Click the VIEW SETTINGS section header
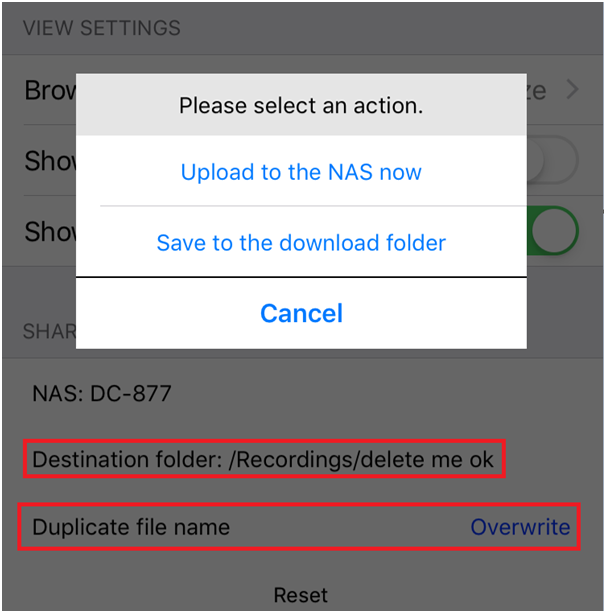Viewport: 606px width, 613px height. coord(102,27)
